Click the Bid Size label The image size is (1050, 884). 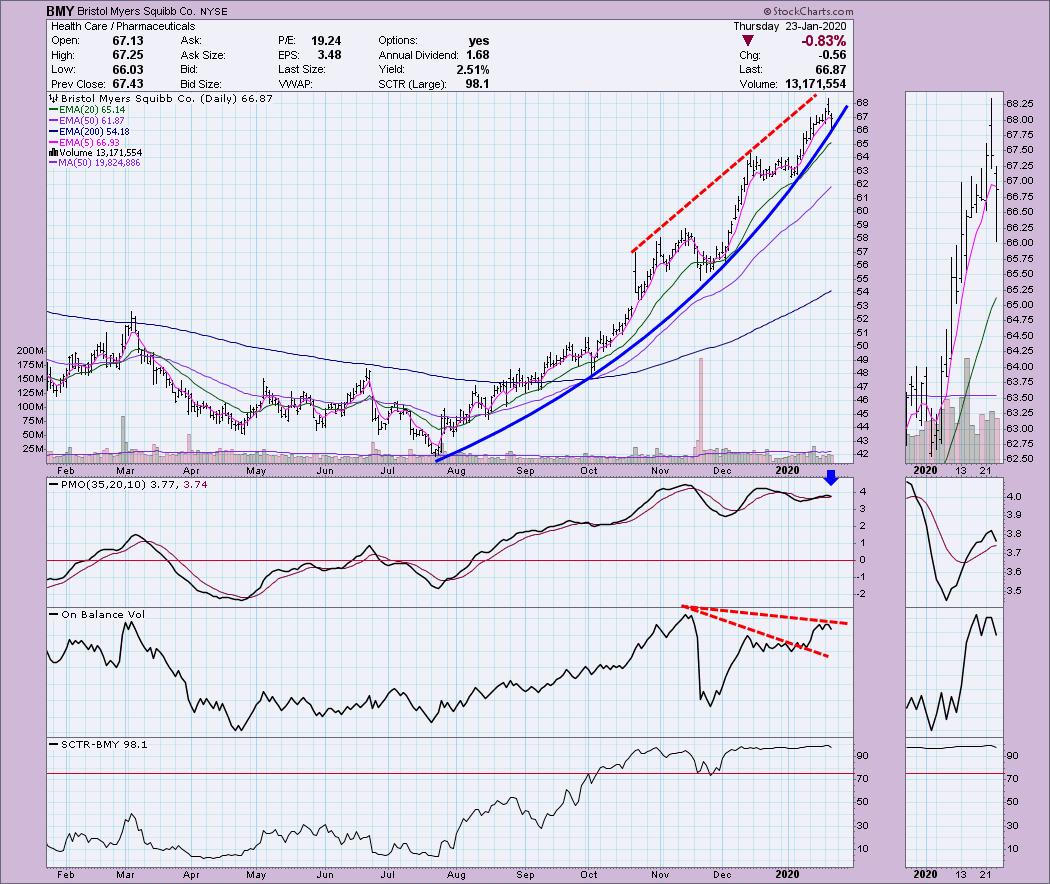click(x=201, y=84)
